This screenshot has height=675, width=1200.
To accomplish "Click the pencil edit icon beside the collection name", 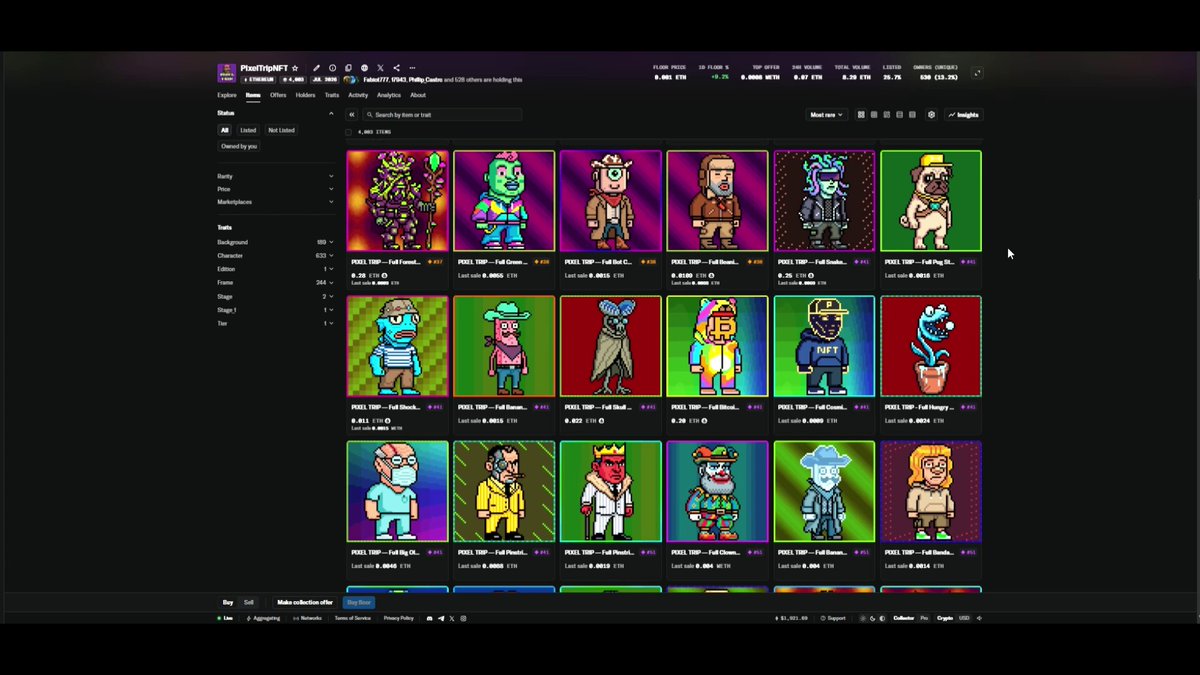I will coord(317,68).
